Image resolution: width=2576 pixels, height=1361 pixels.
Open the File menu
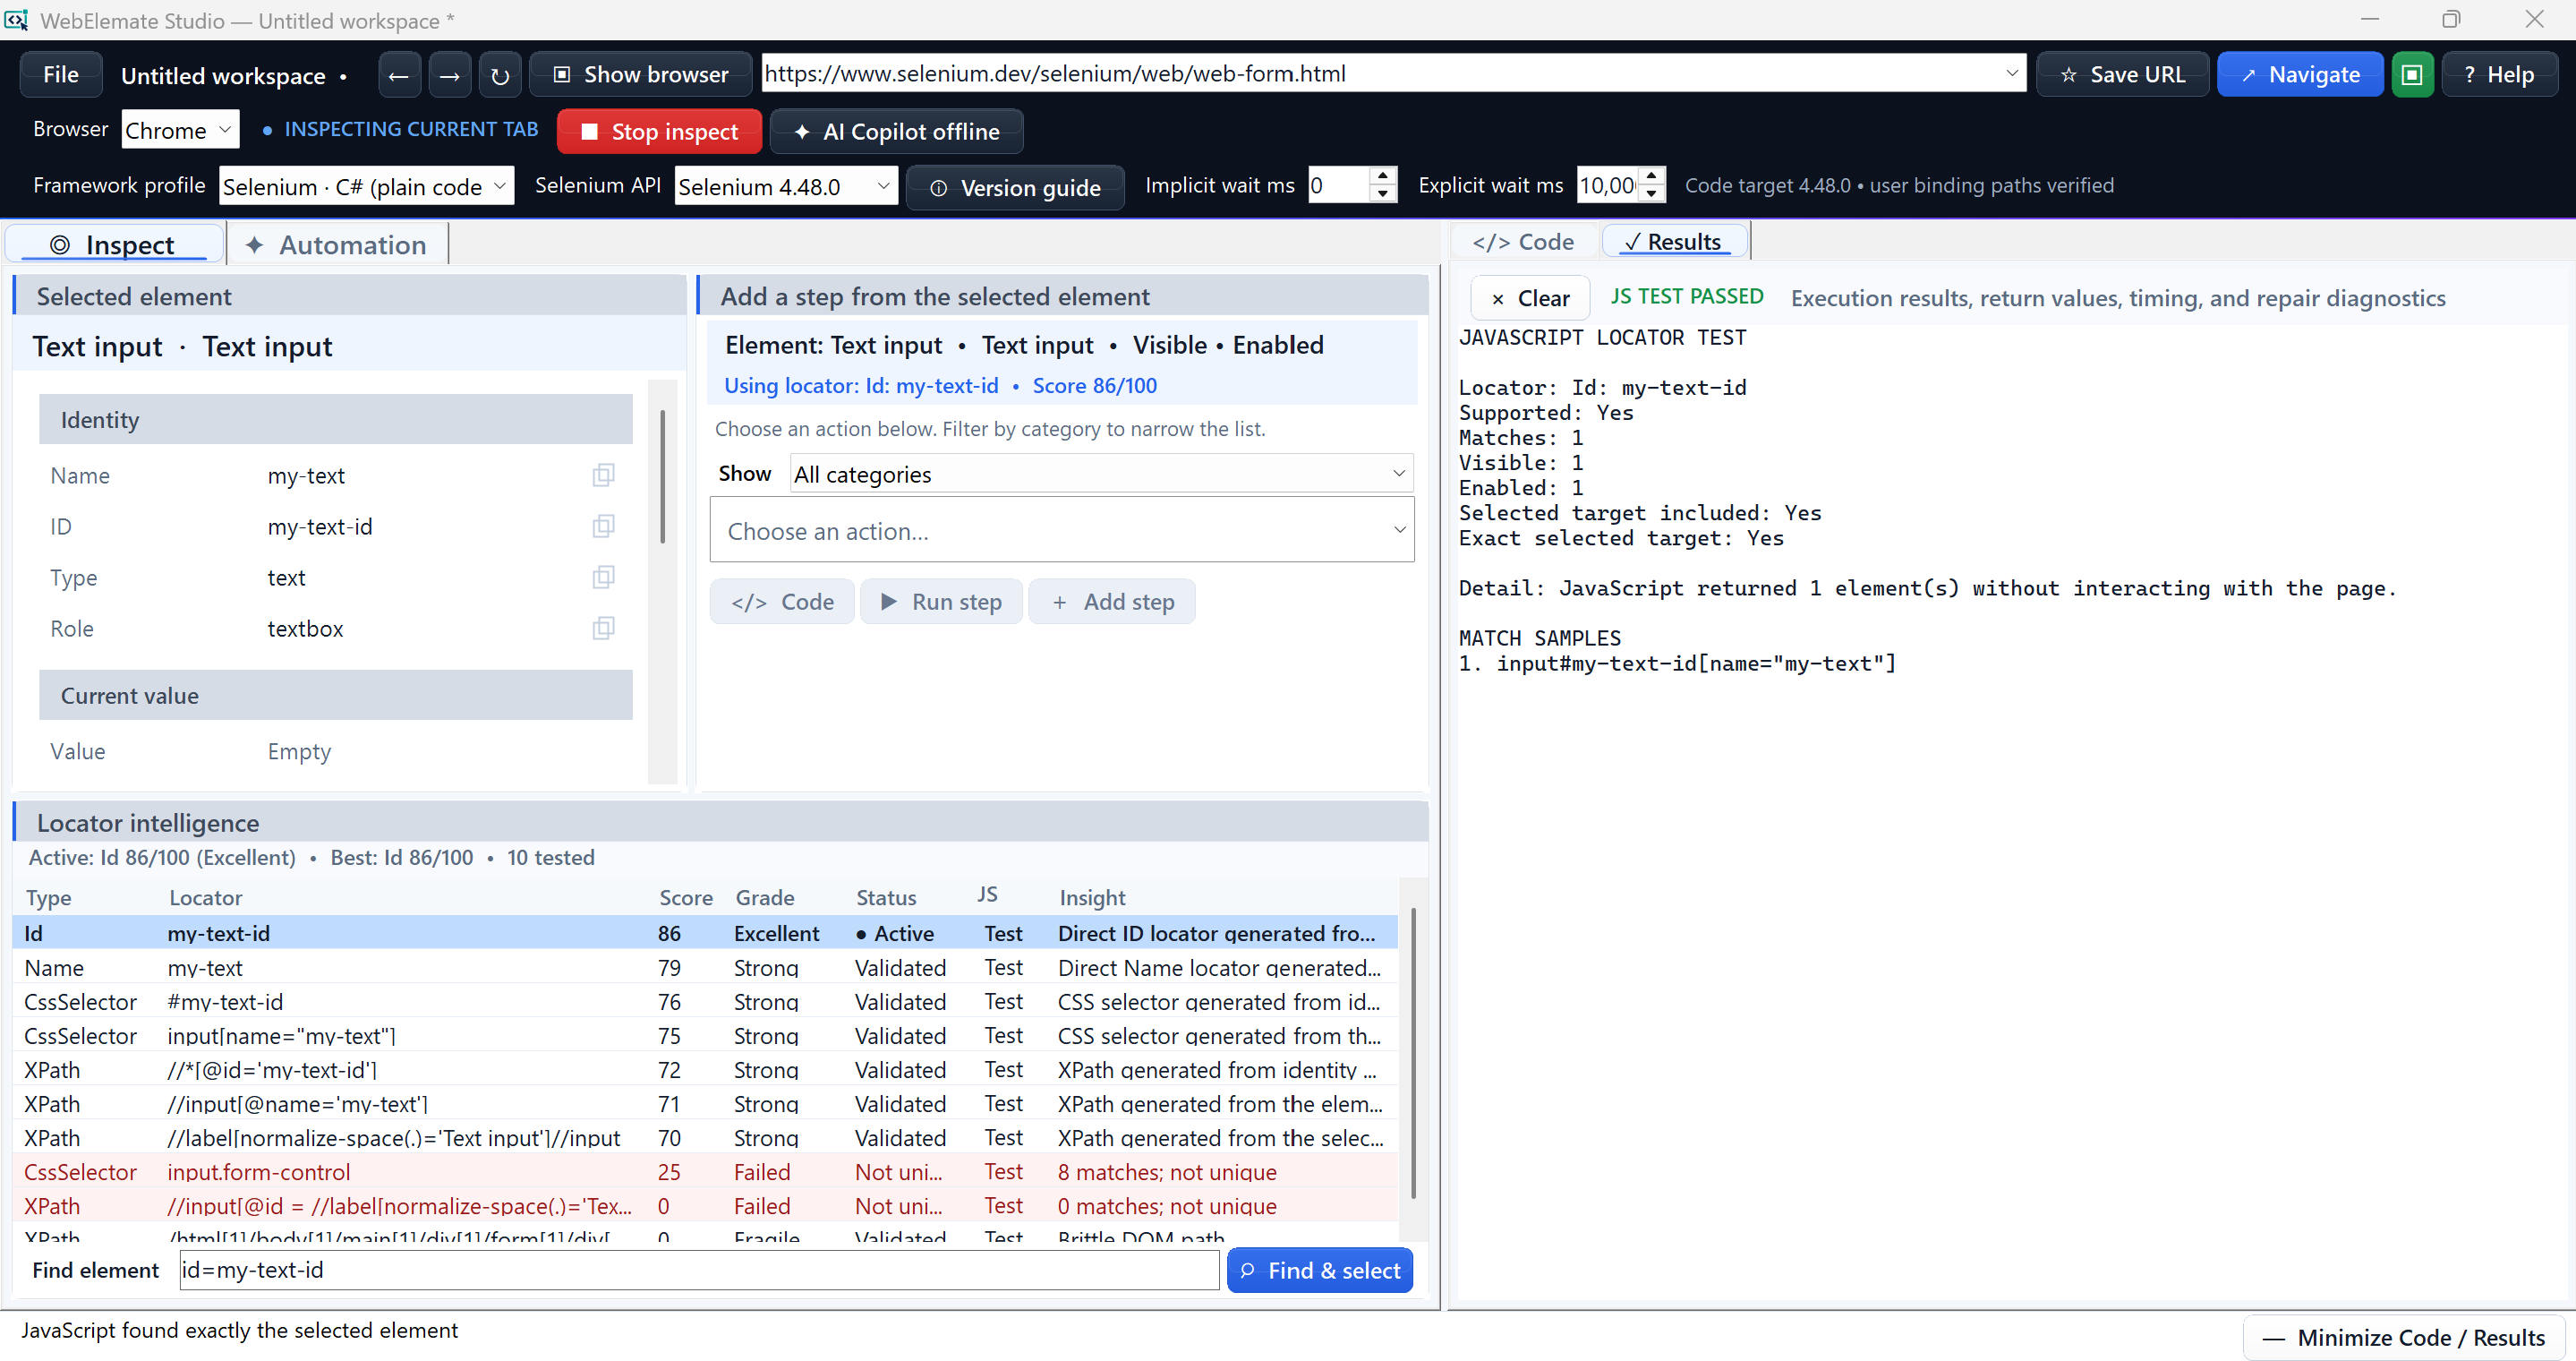60,75
